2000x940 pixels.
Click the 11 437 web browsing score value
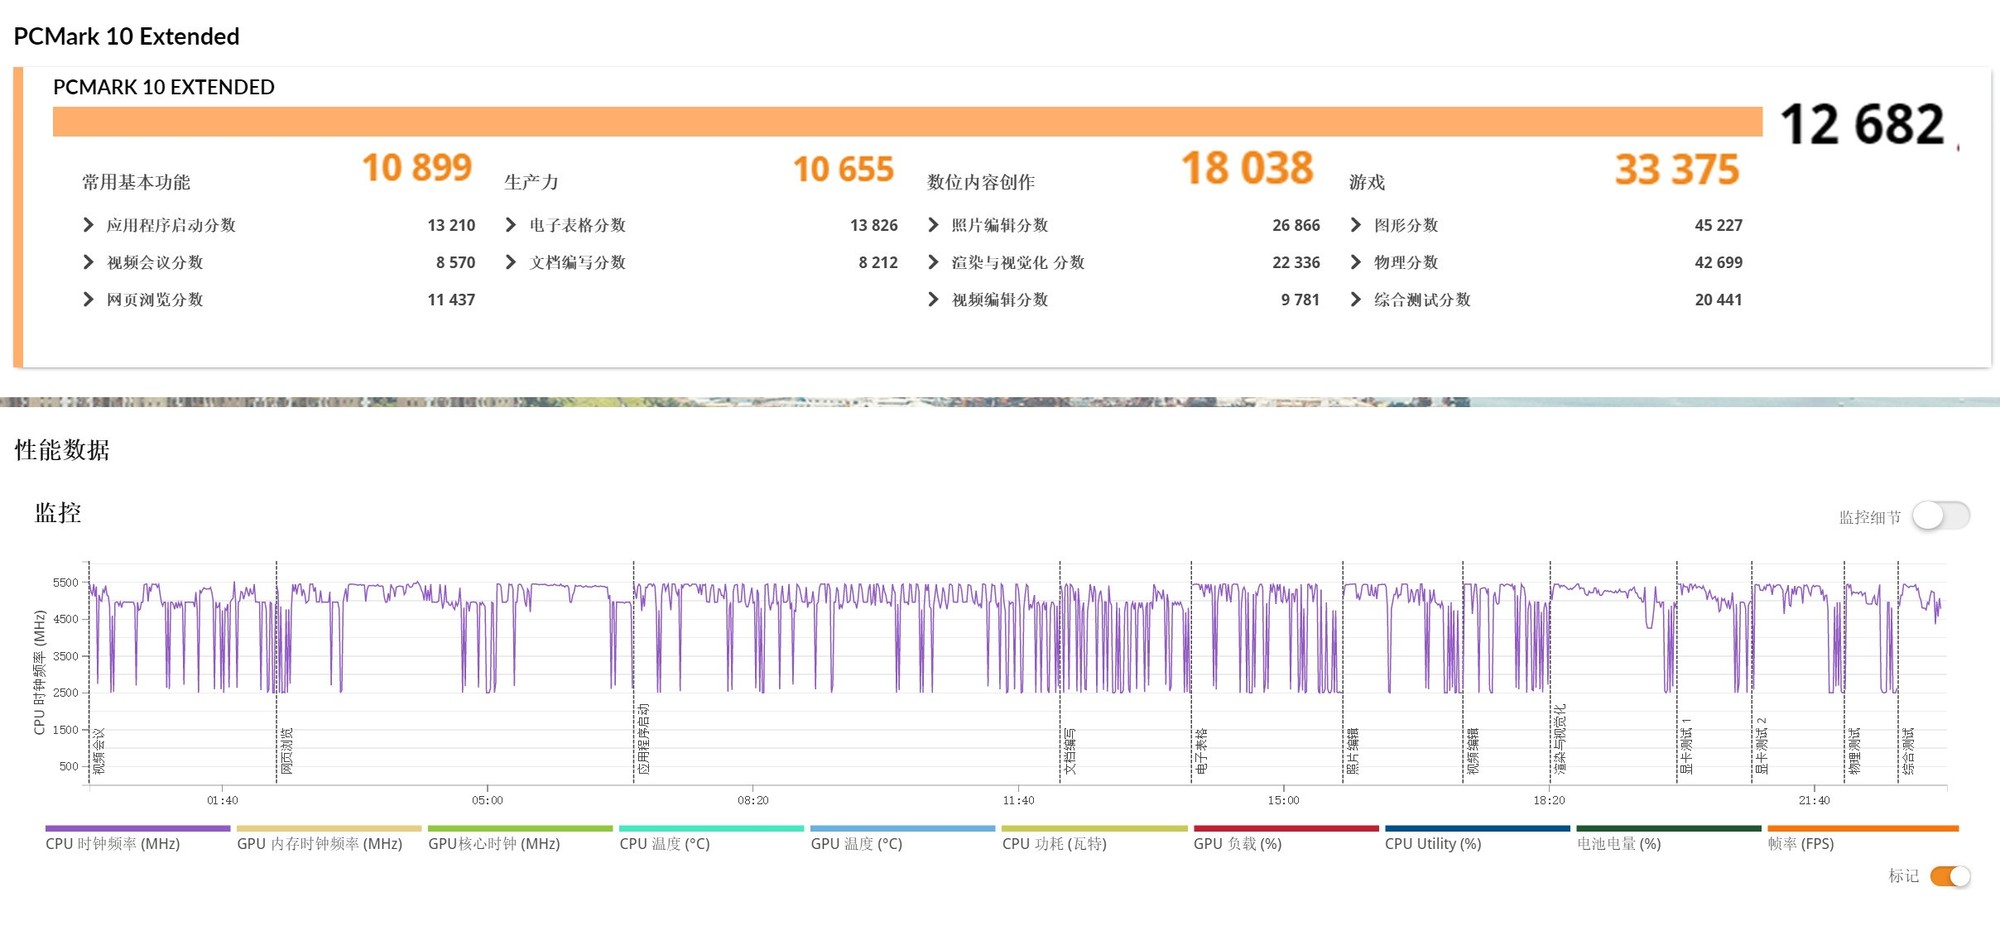click(x=451, y=299)
